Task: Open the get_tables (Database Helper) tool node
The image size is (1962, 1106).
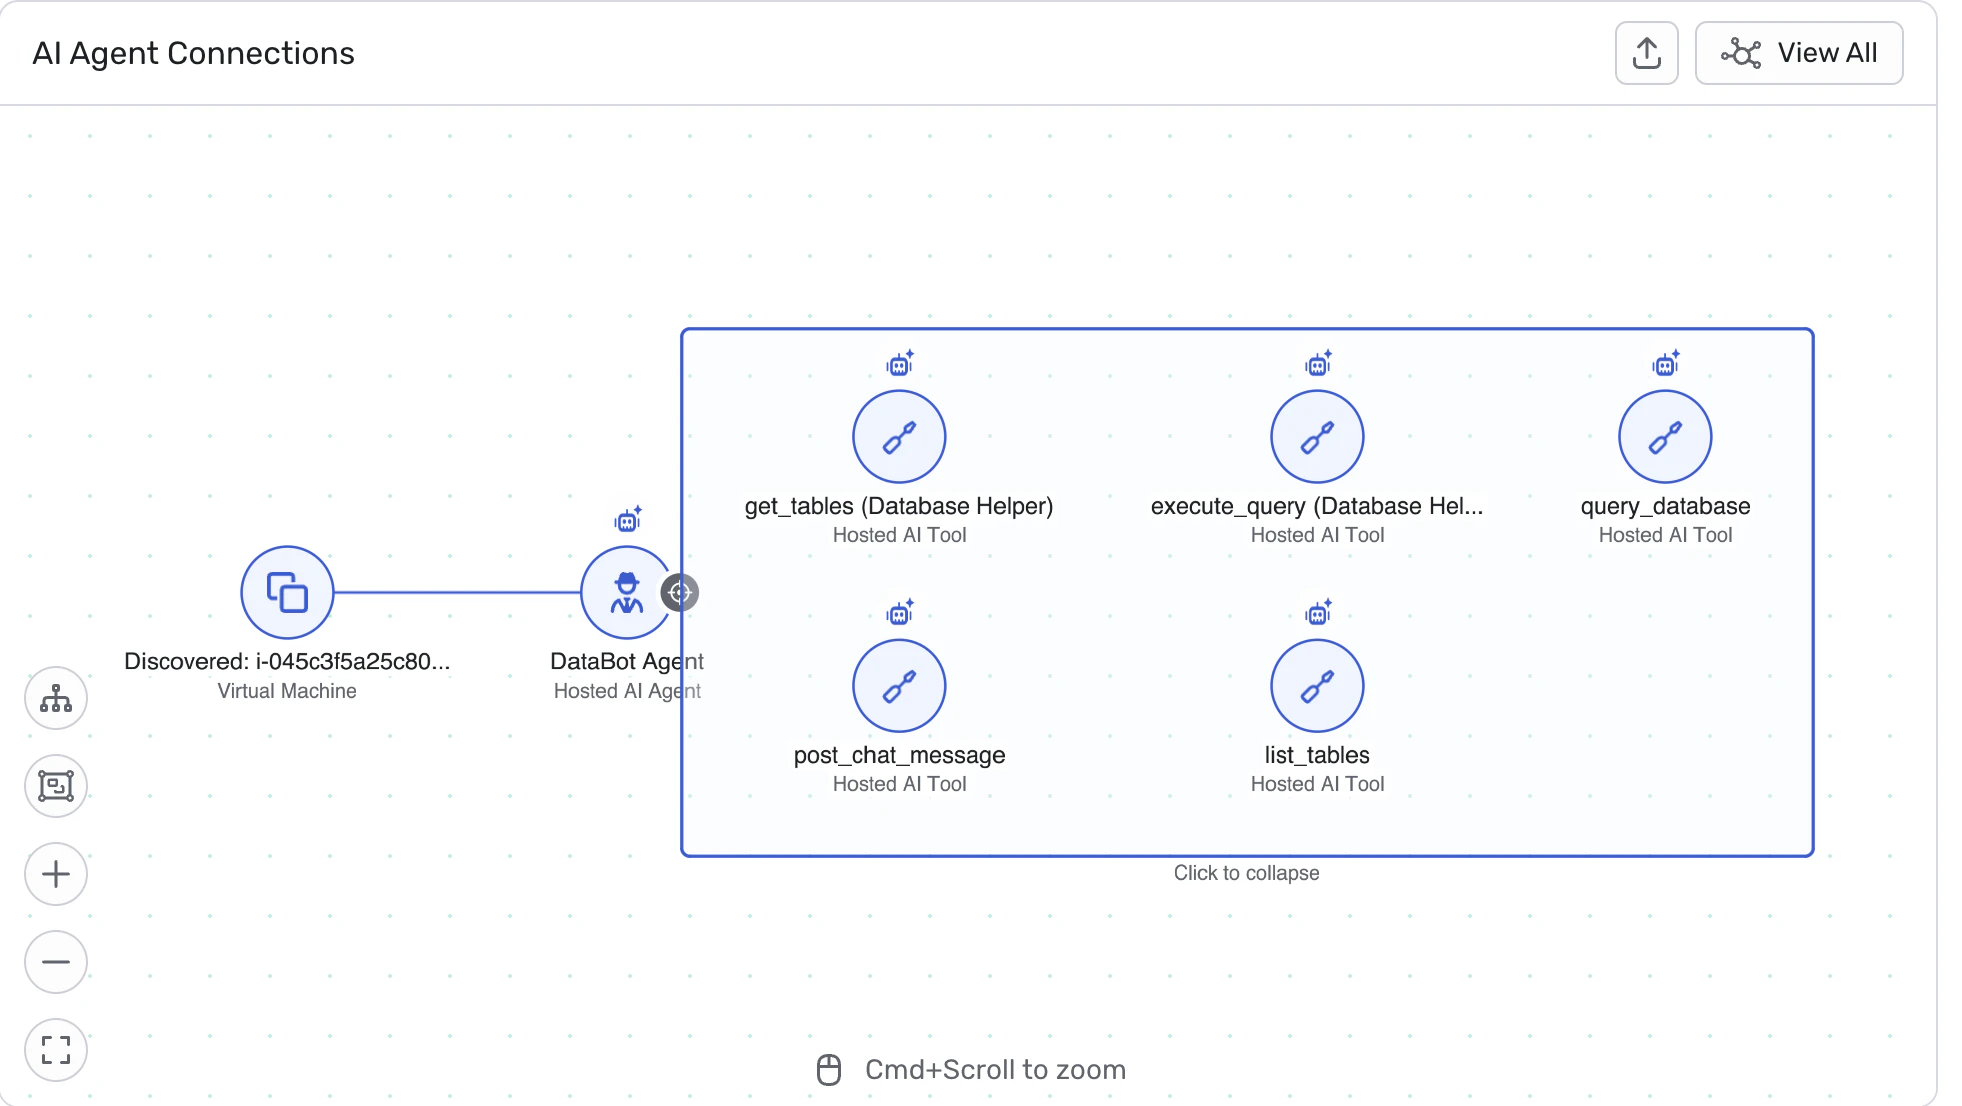Action: pos(899,437)
